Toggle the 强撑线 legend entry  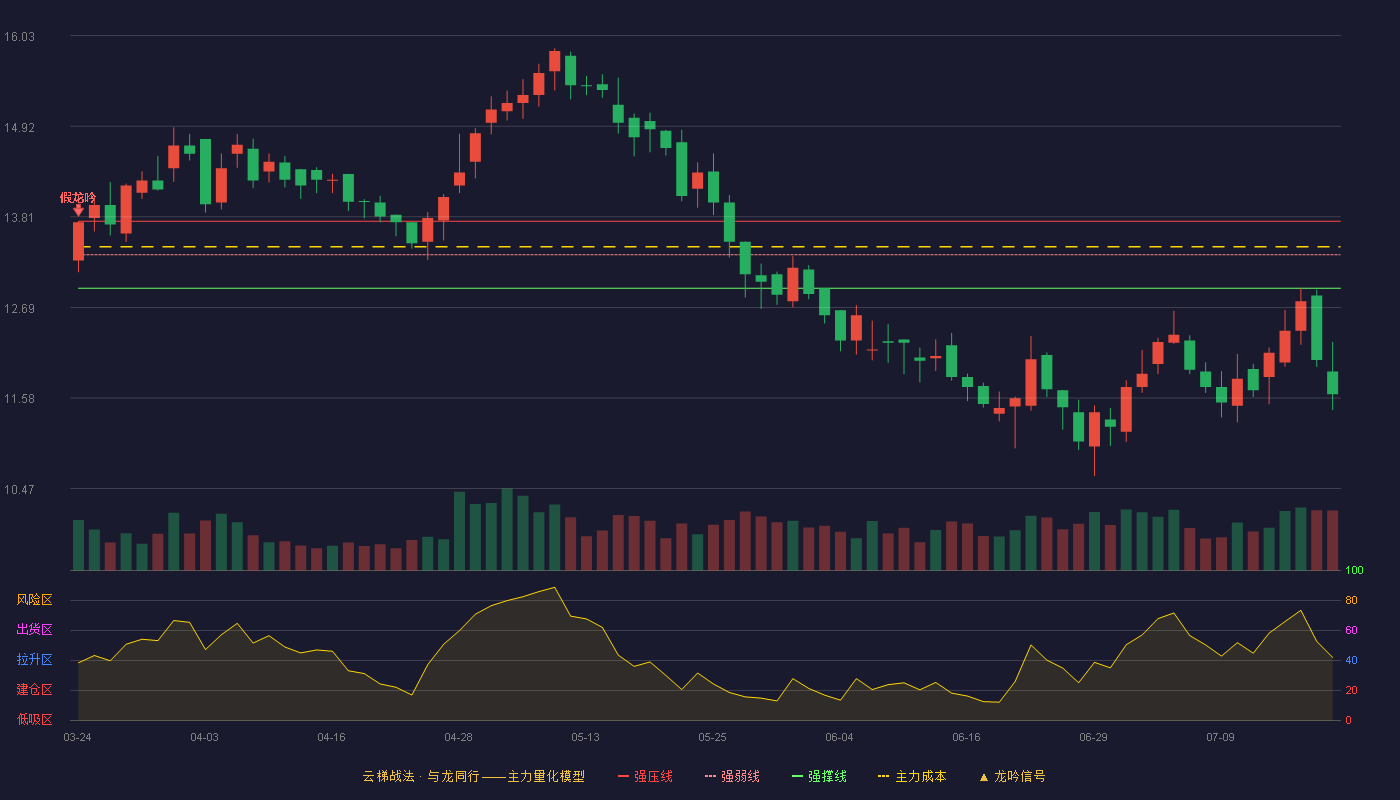(x=819, y=776)
